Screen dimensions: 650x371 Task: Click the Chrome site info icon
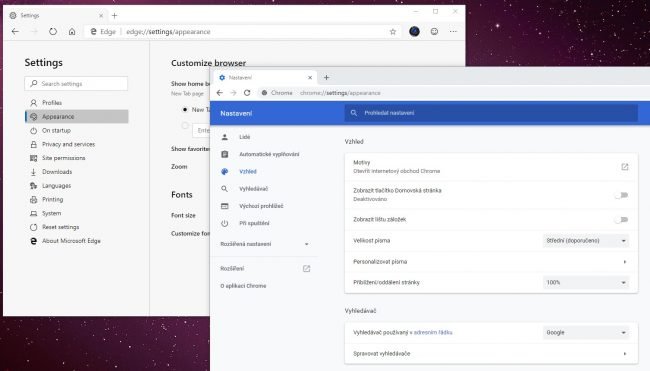264,93
